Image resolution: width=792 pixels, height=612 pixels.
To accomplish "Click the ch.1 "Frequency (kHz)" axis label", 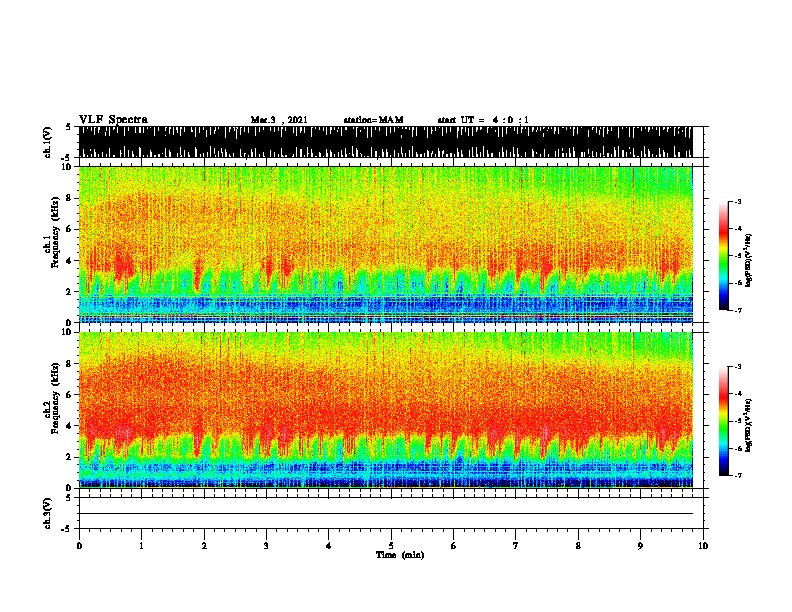I will pyautogui.click(x=55, y=232).
